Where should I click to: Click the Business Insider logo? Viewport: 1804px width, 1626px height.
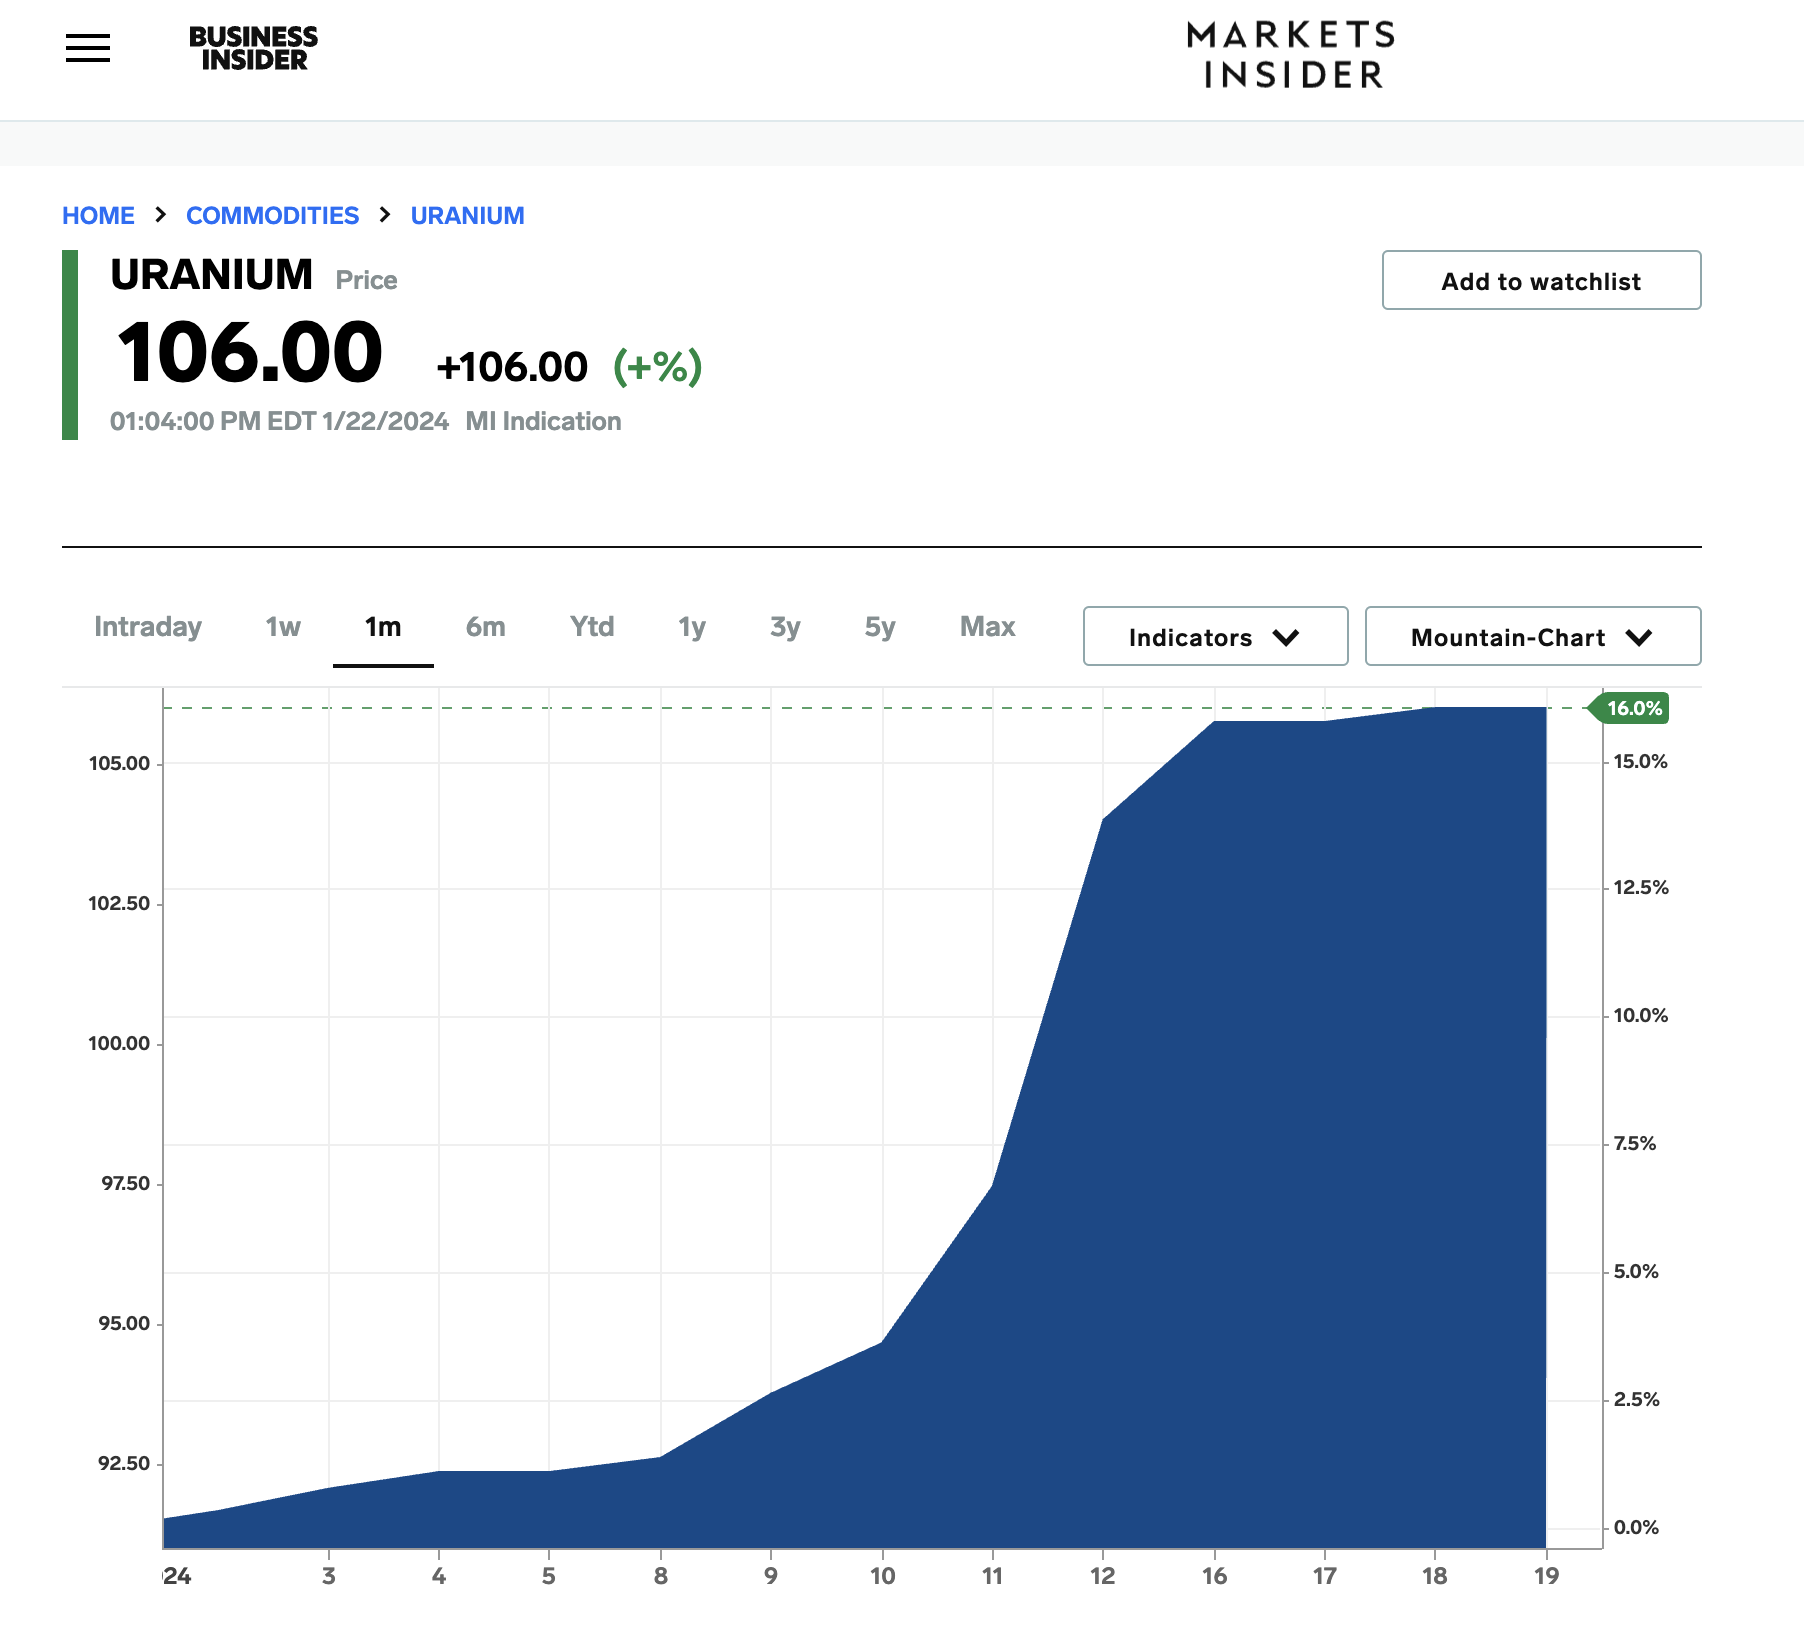coord(253,48)
